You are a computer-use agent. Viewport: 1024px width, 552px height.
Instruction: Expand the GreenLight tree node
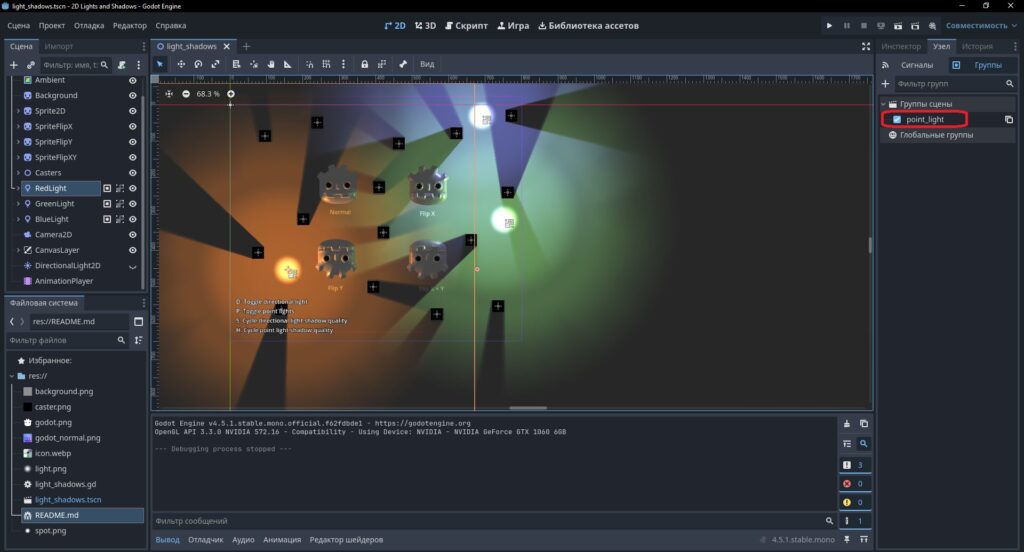pos(18,204)
